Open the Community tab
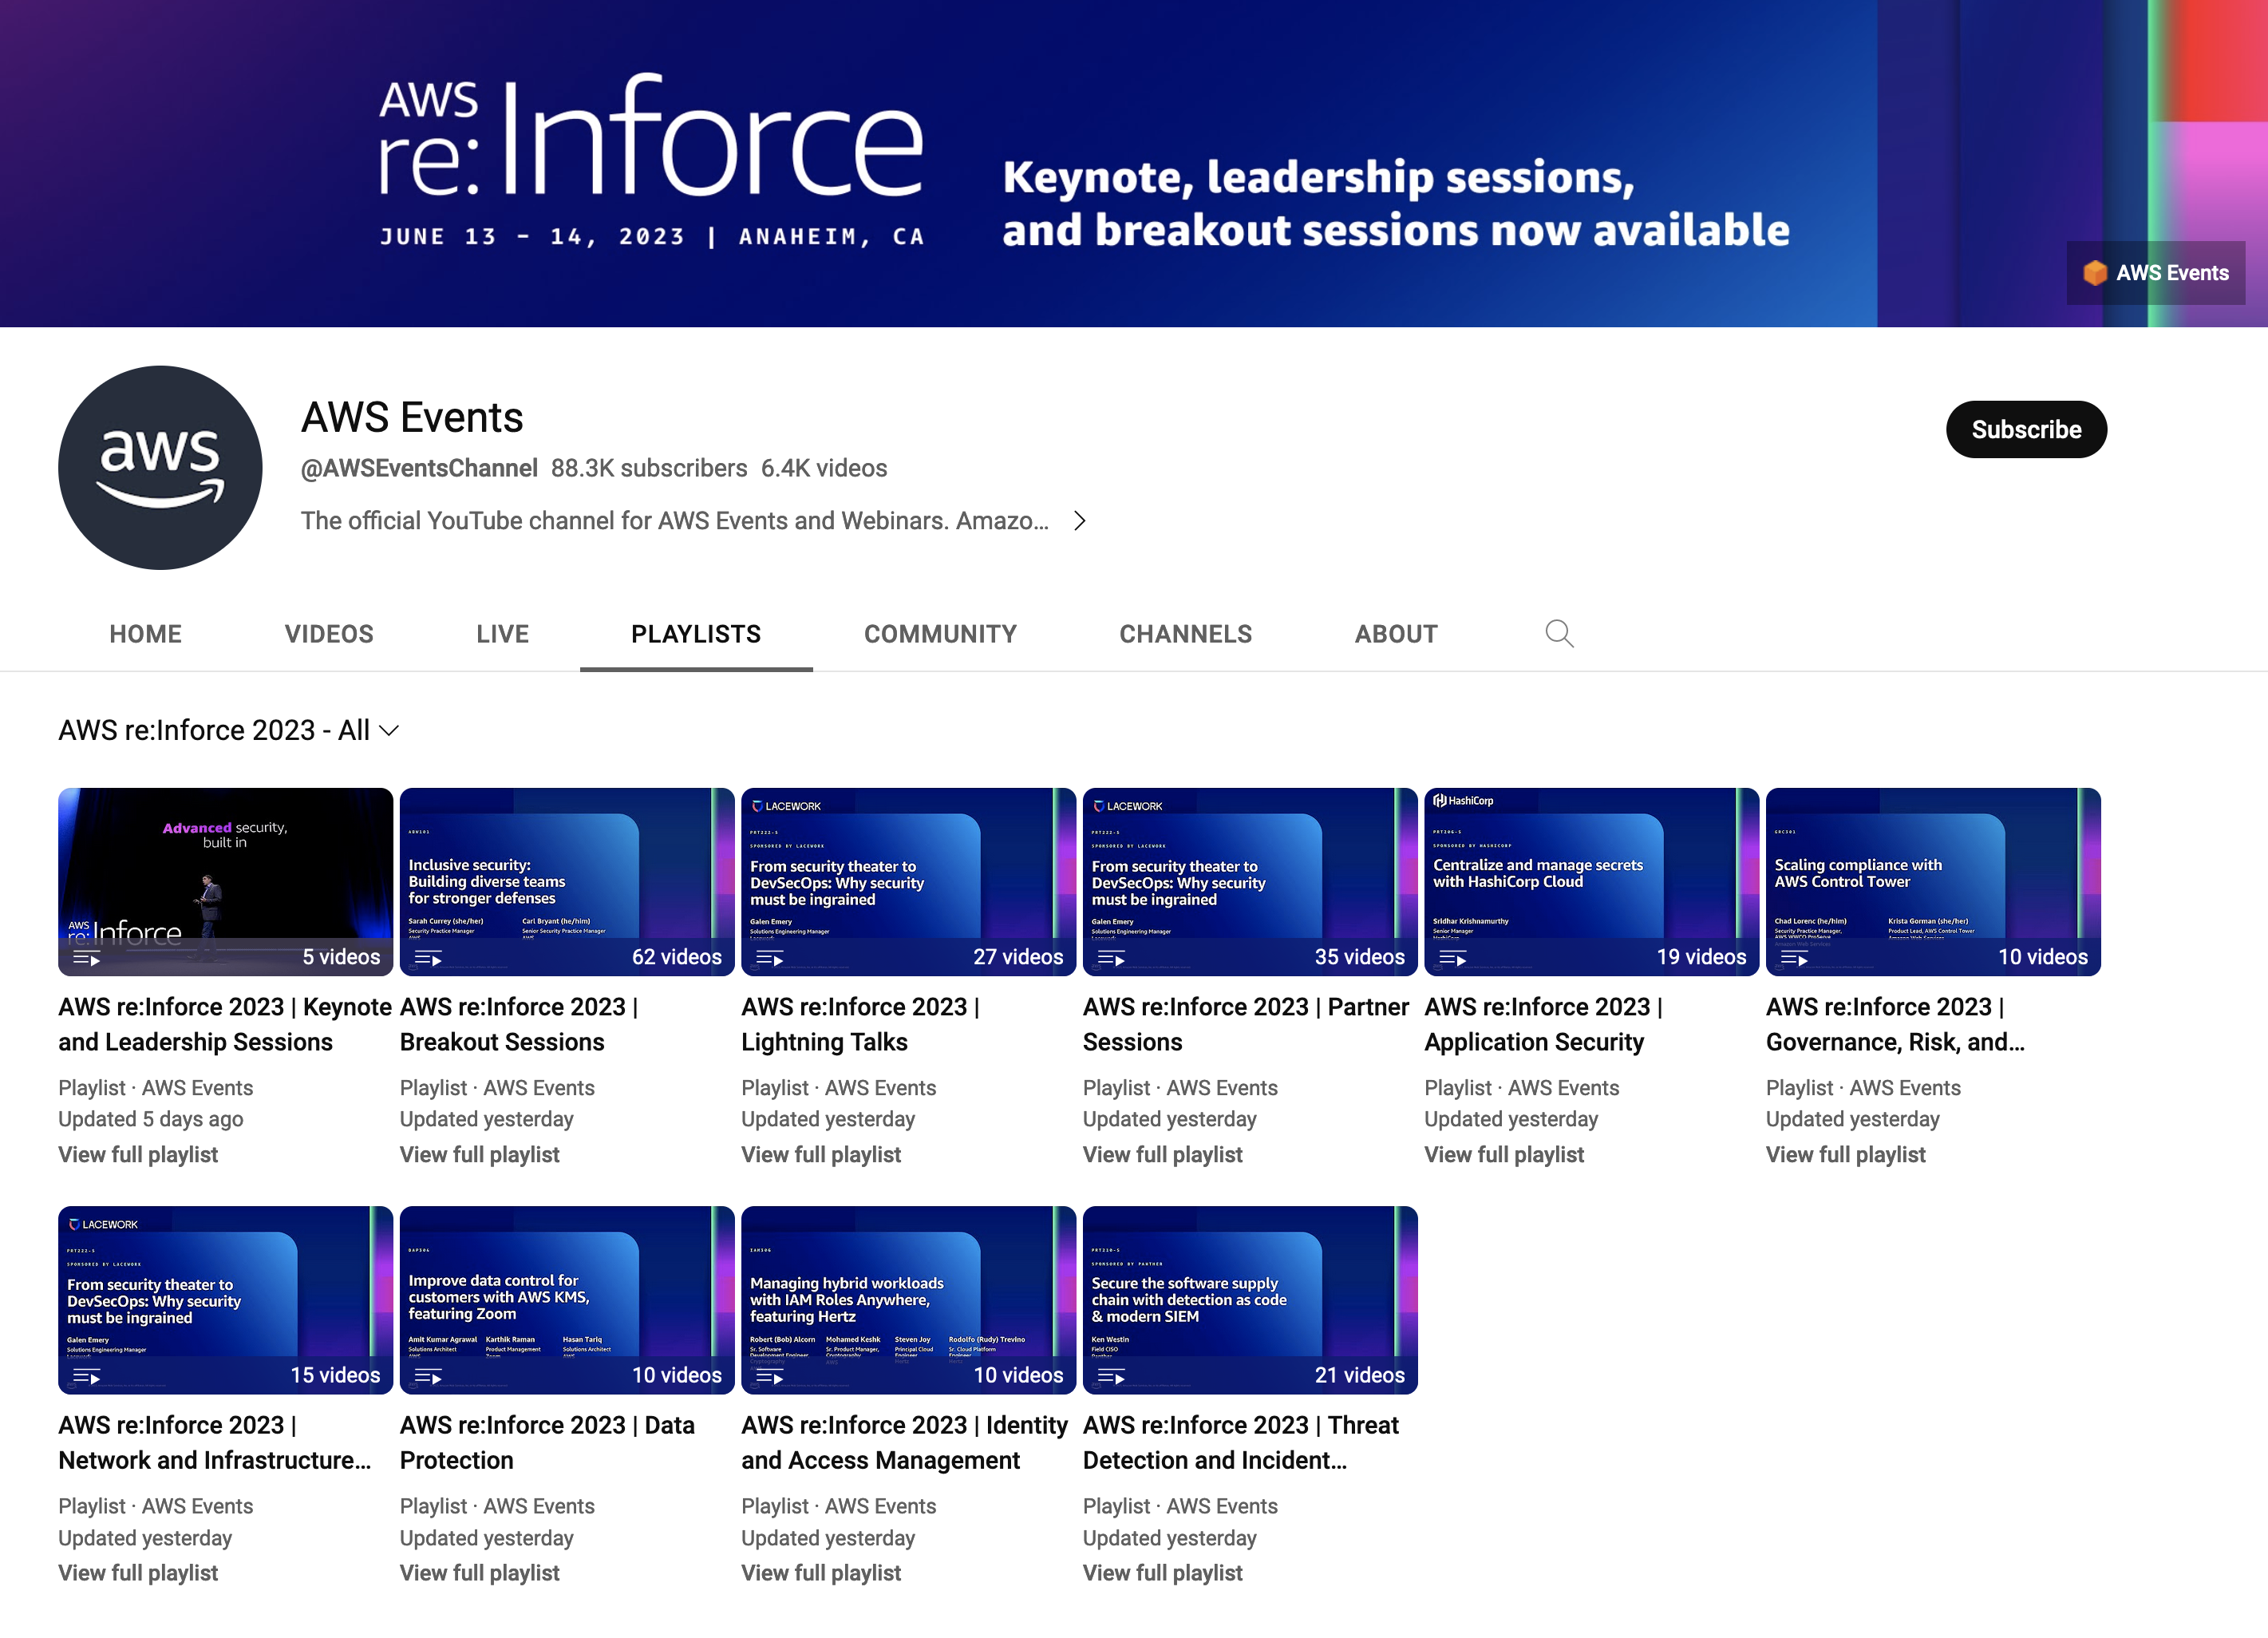 (940, 634)
